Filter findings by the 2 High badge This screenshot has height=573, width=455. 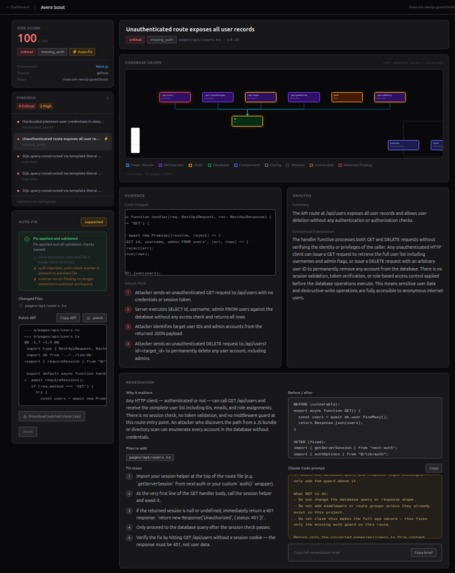pyautogui.click(x=46, y=106)
